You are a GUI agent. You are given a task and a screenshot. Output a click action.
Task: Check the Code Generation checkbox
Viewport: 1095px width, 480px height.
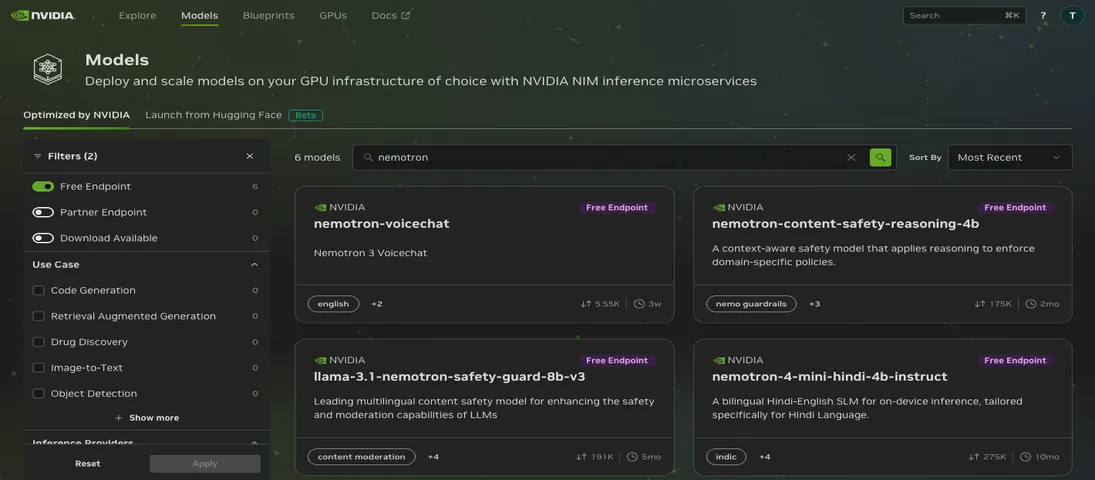click(38, 291)
